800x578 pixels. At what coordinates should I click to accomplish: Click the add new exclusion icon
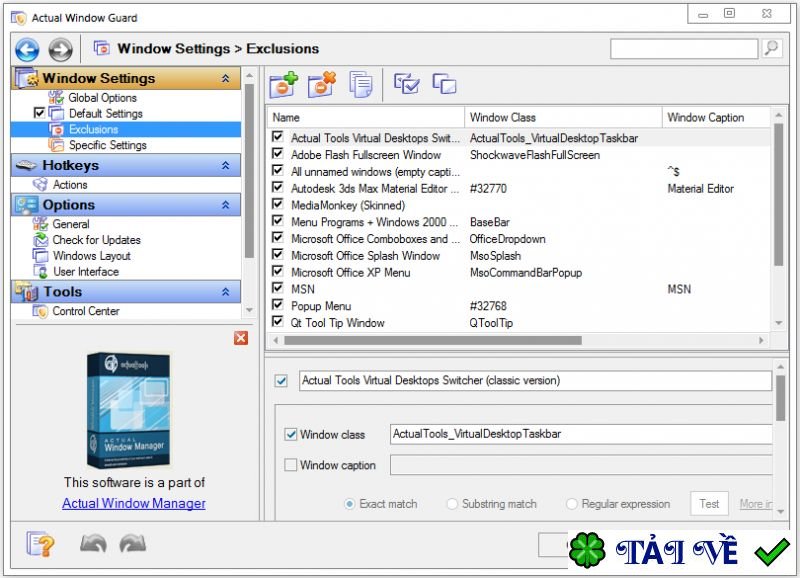click(283, 85)
